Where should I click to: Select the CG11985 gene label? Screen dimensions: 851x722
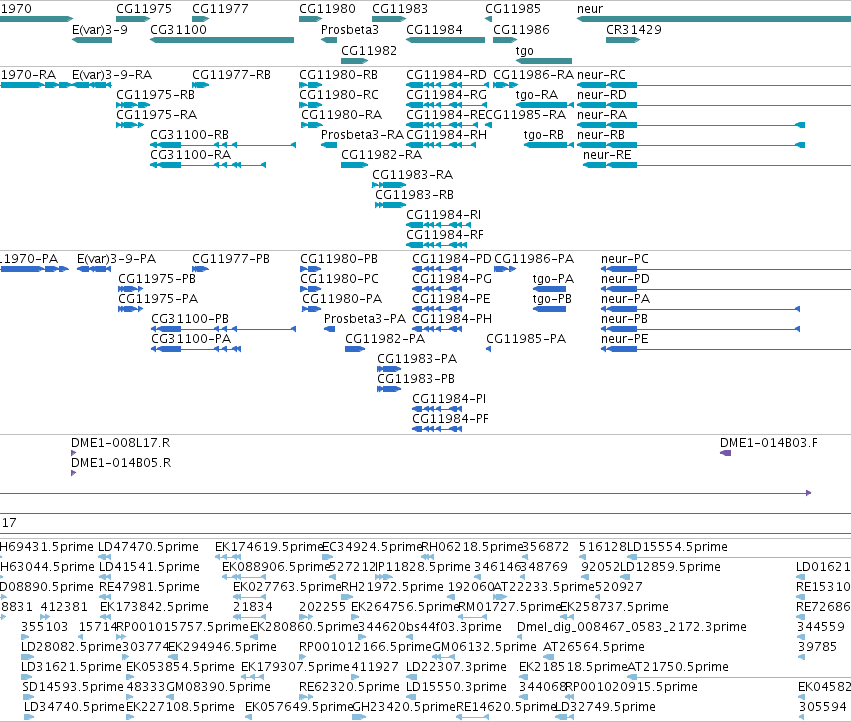[513, 9]
